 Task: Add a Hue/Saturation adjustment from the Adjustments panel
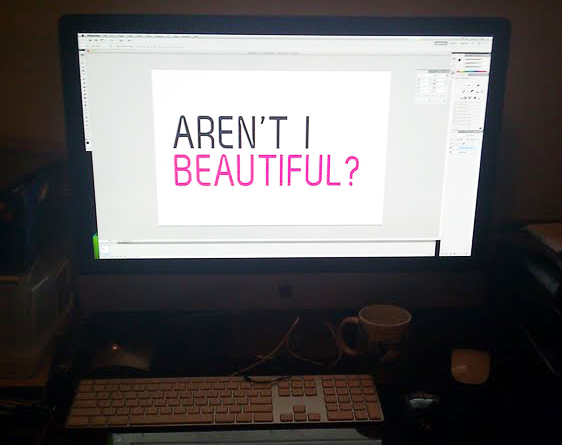(x=467, y=91)
